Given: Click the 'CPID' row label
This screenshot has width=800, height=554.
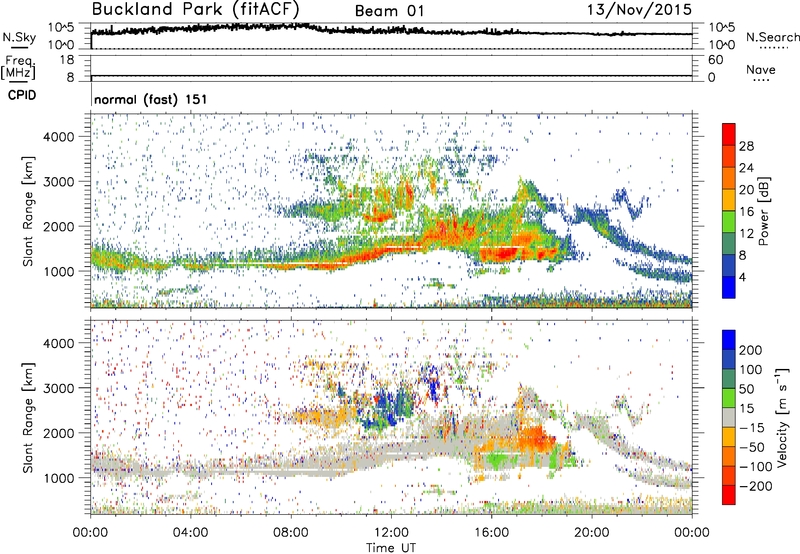Looking at the screenshot, I should click(x=22, y=95).
